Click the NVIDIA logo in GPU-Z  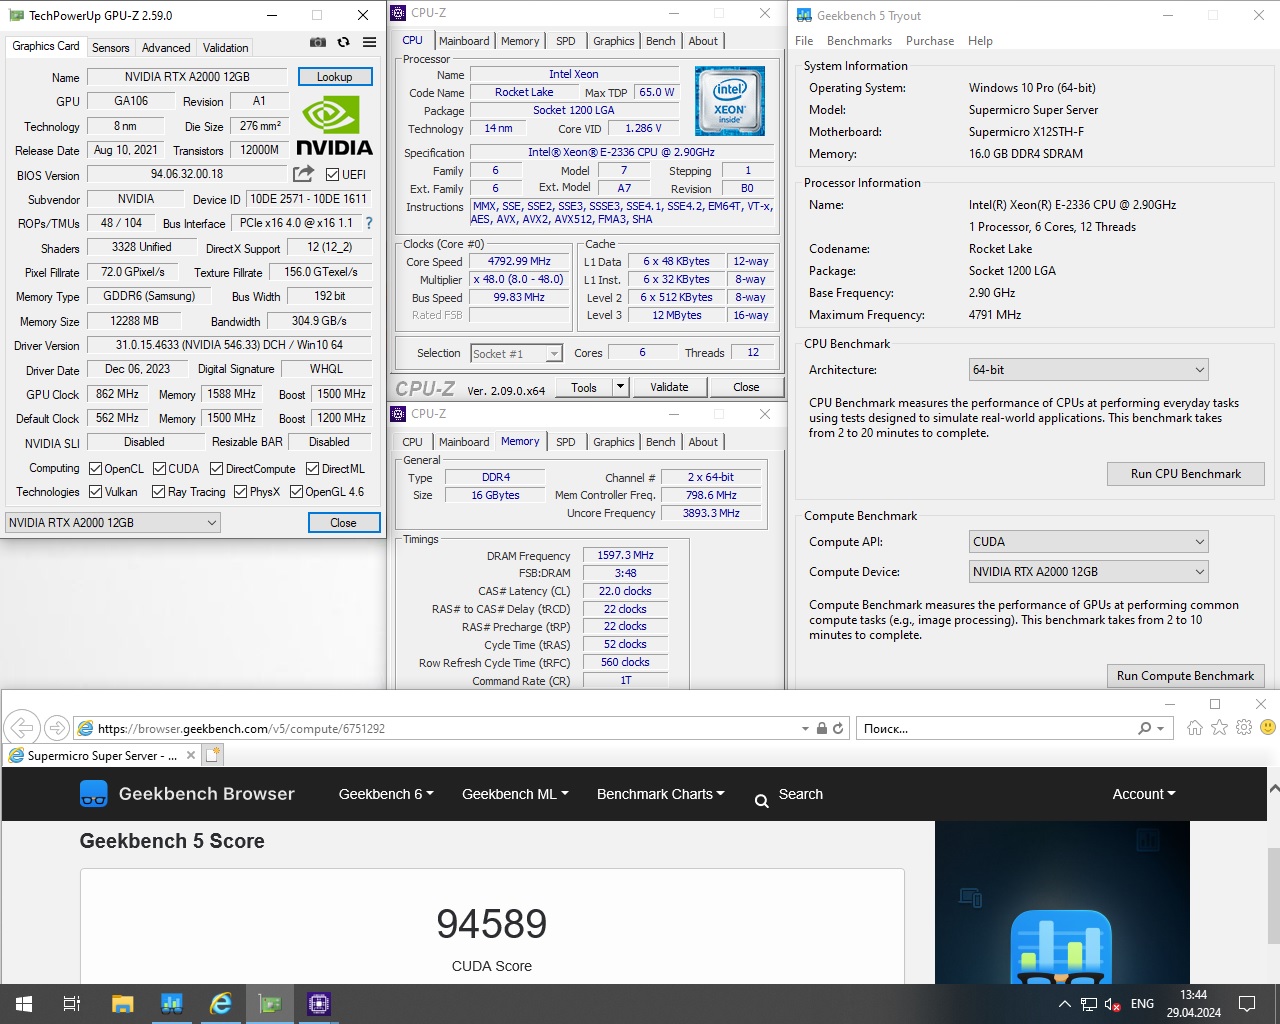point(334,126)
